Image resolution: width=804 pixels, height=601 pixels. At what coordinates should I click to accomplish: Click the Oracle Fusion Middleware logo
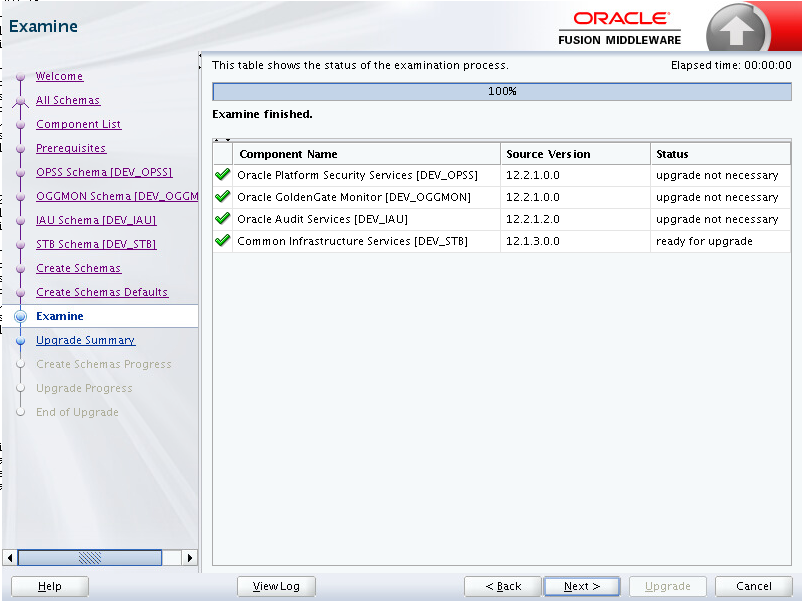point(619,28)
